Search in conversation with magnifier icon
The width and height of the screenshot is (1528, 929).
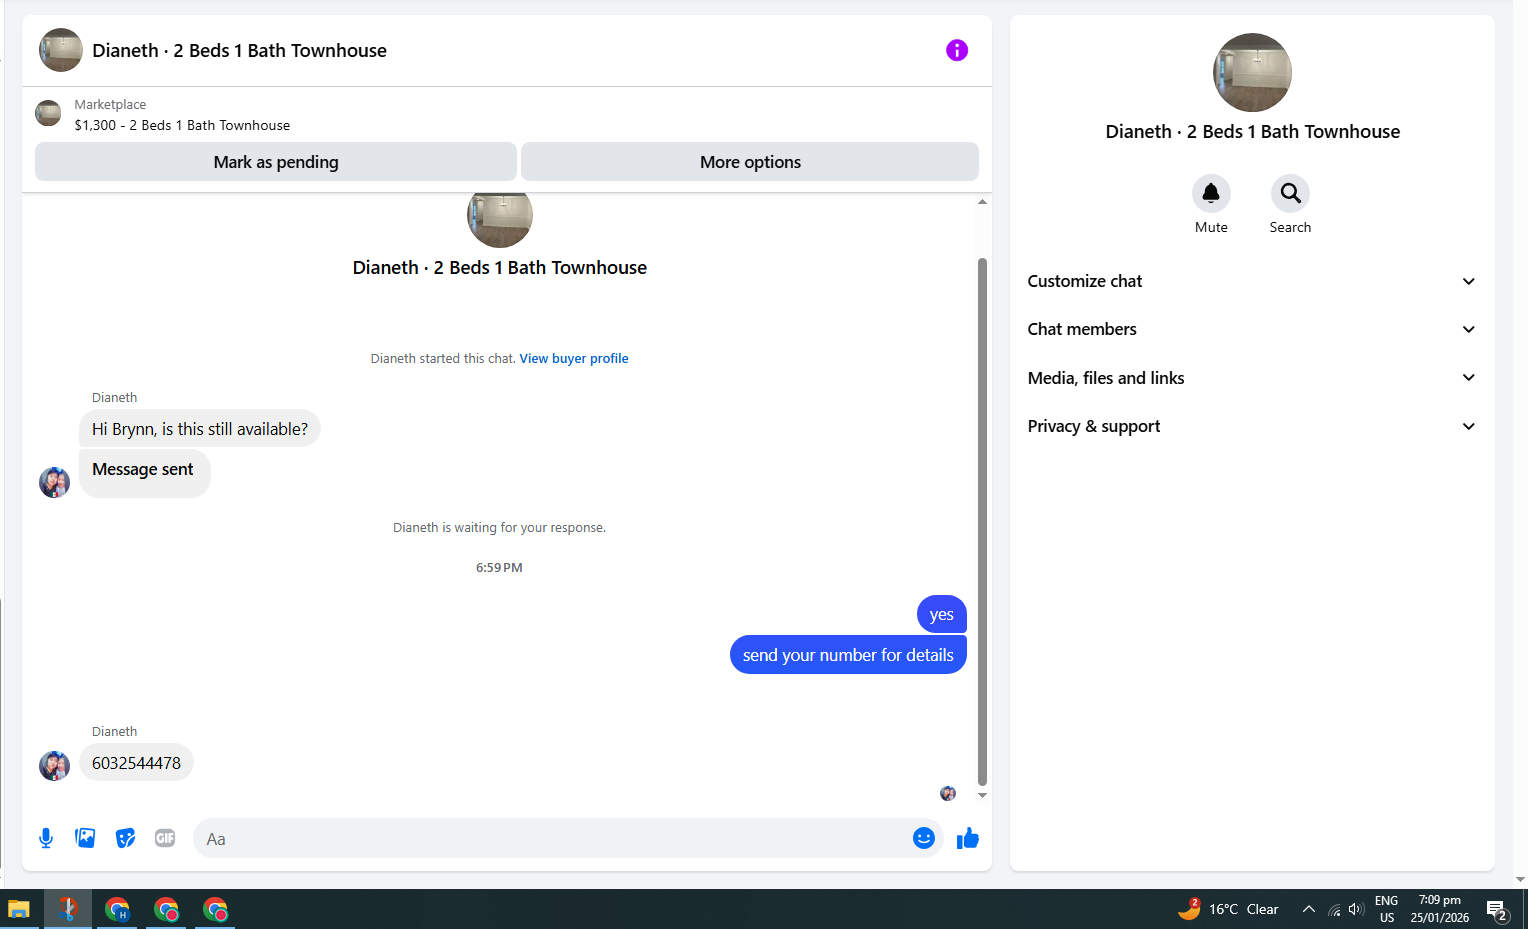tap(1290, 193)
